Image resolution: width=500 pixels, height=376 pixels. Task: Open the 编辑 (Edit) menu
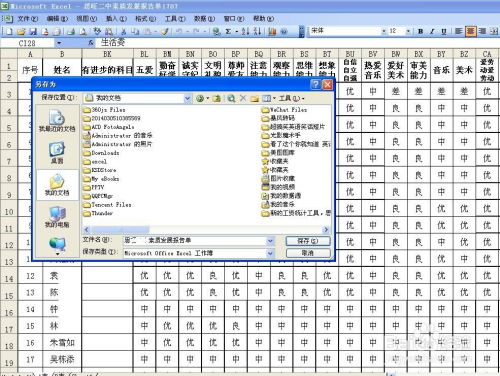click(x=57, y=19)
